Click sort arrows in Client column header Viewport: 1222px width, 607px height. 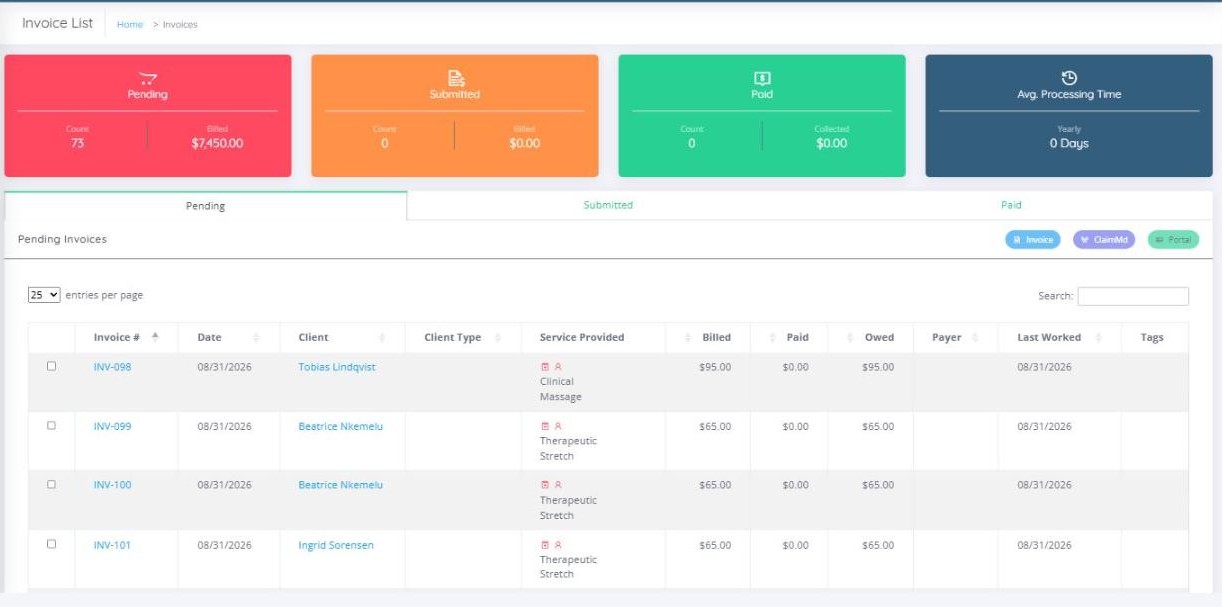click(382, 338)
